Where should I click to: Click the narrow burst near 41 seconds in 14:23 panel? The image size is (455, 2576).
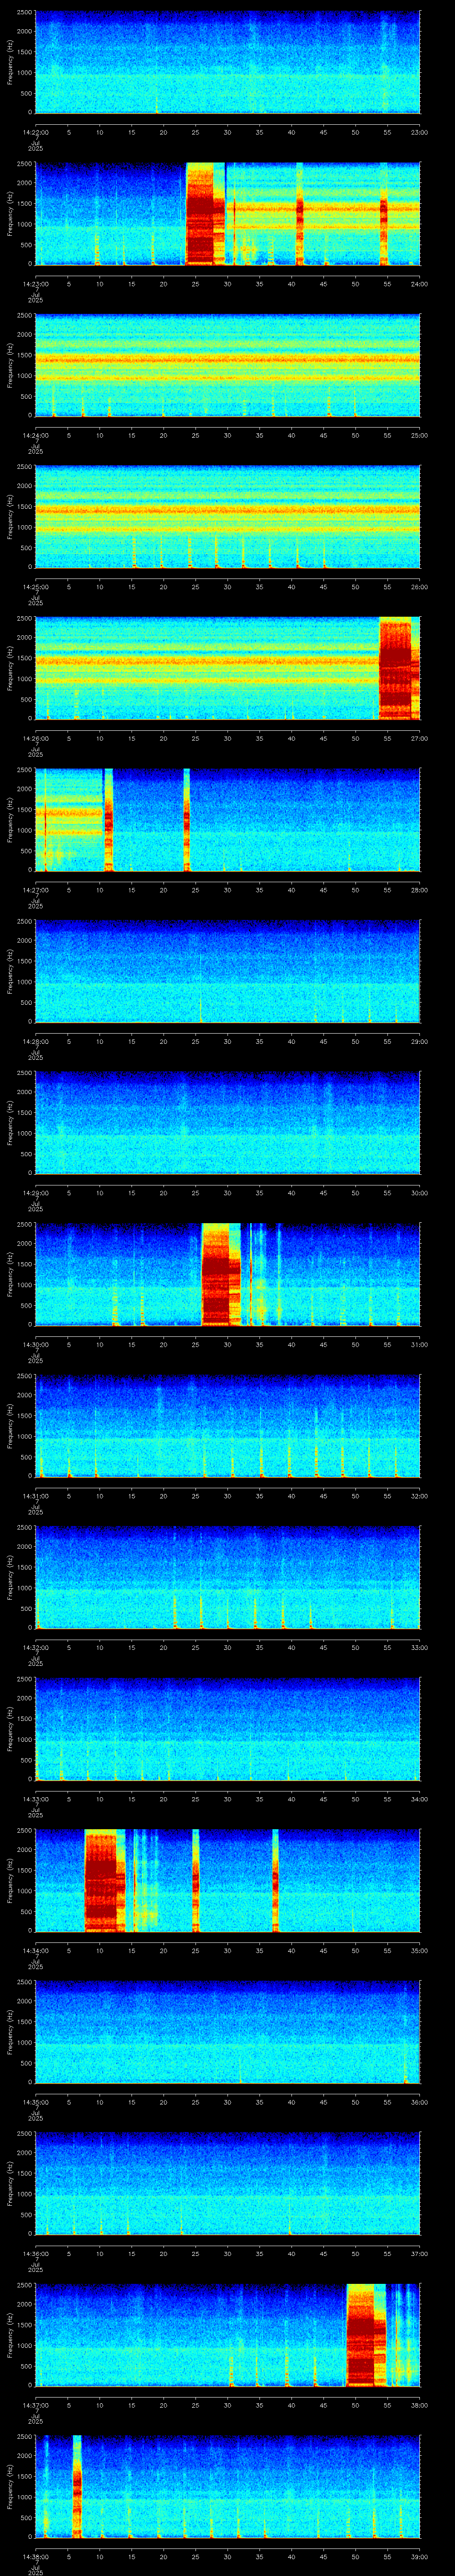click(299, 214)
